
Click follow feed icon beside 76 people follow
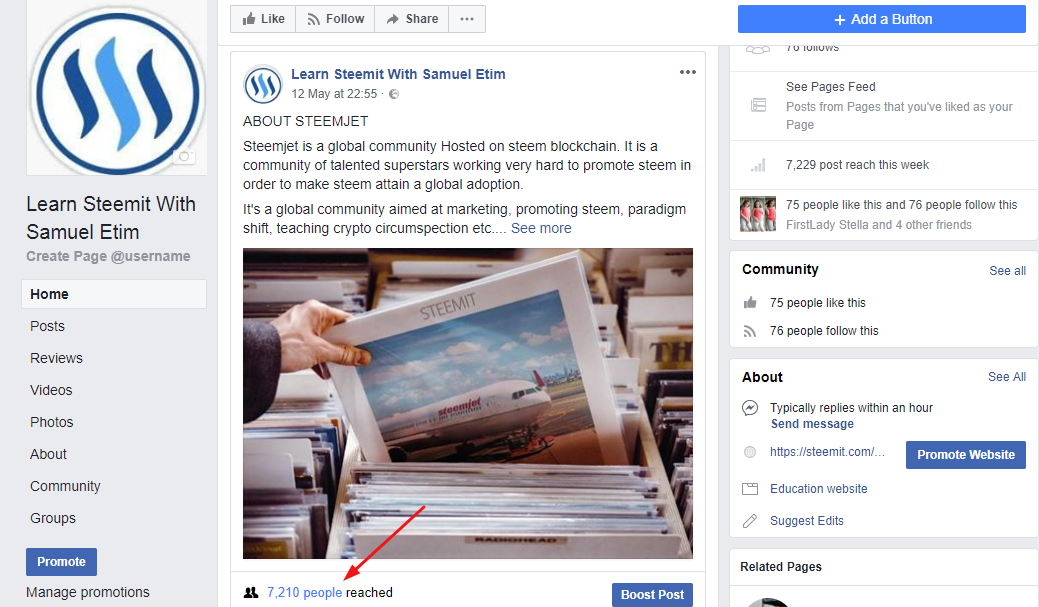(x=749, y=331)
